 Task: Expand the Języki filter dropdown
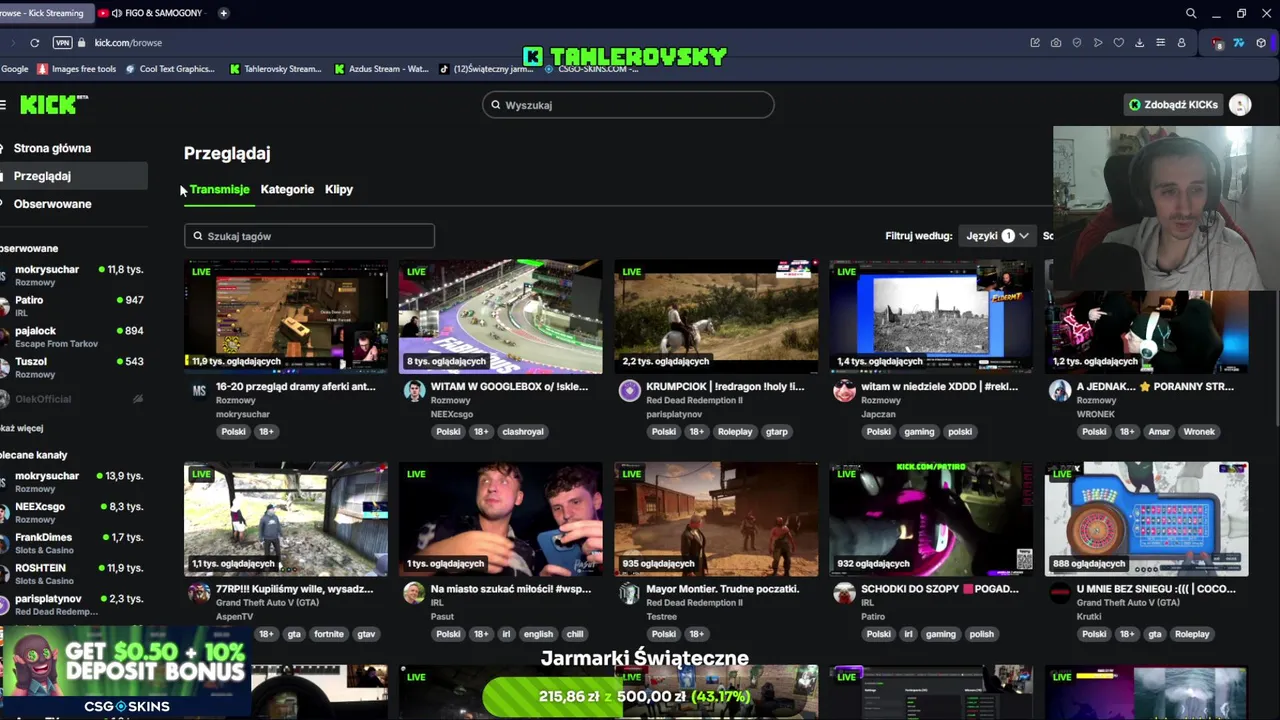[x=997, y=236]
